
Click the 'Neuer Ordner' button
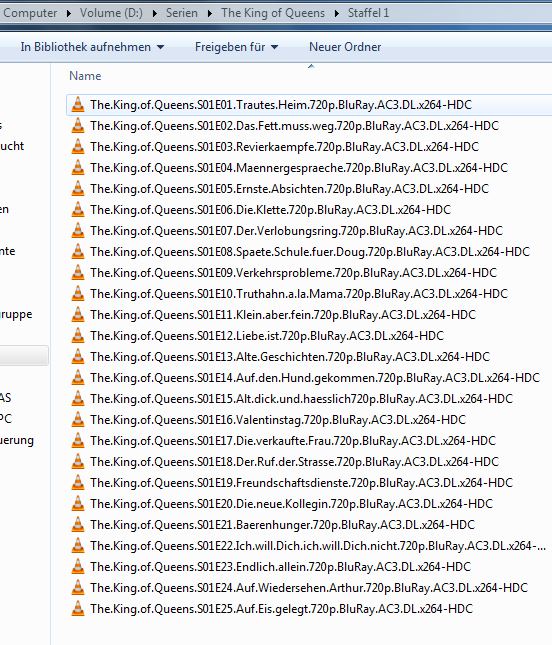pos(345,47)
